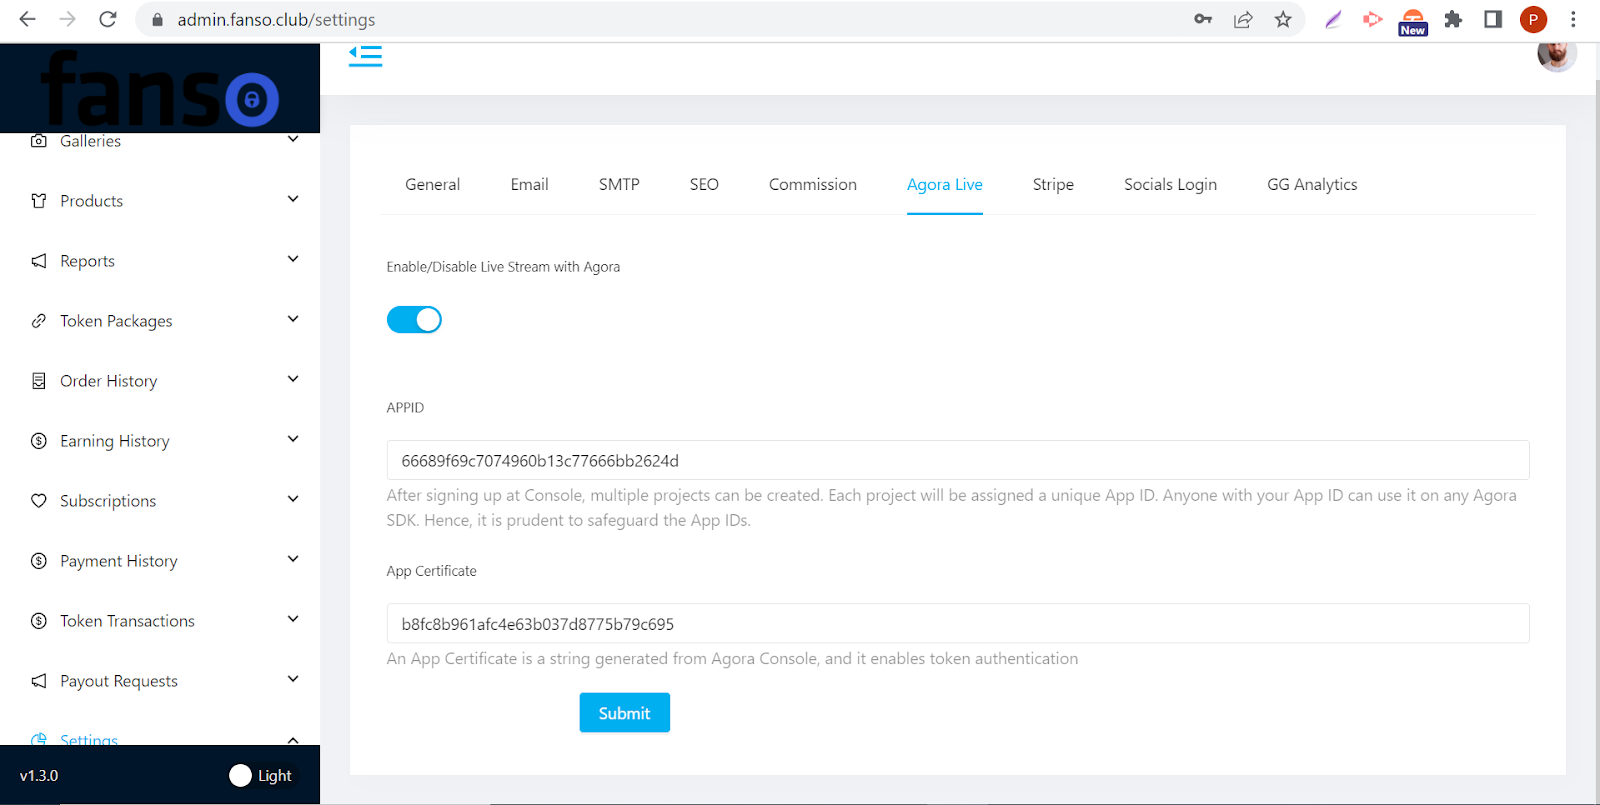
Task: Click the Reports megaphone icon
Action: (39, 261)
